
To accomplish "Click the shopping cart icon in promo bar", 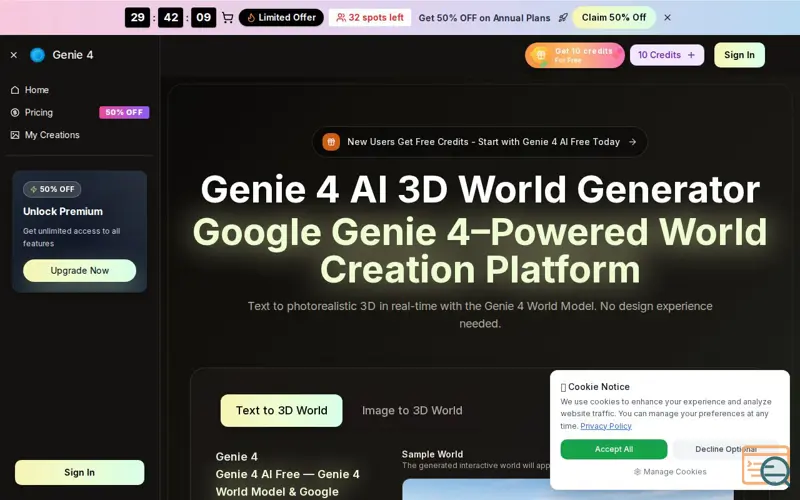I will point(228,18).
